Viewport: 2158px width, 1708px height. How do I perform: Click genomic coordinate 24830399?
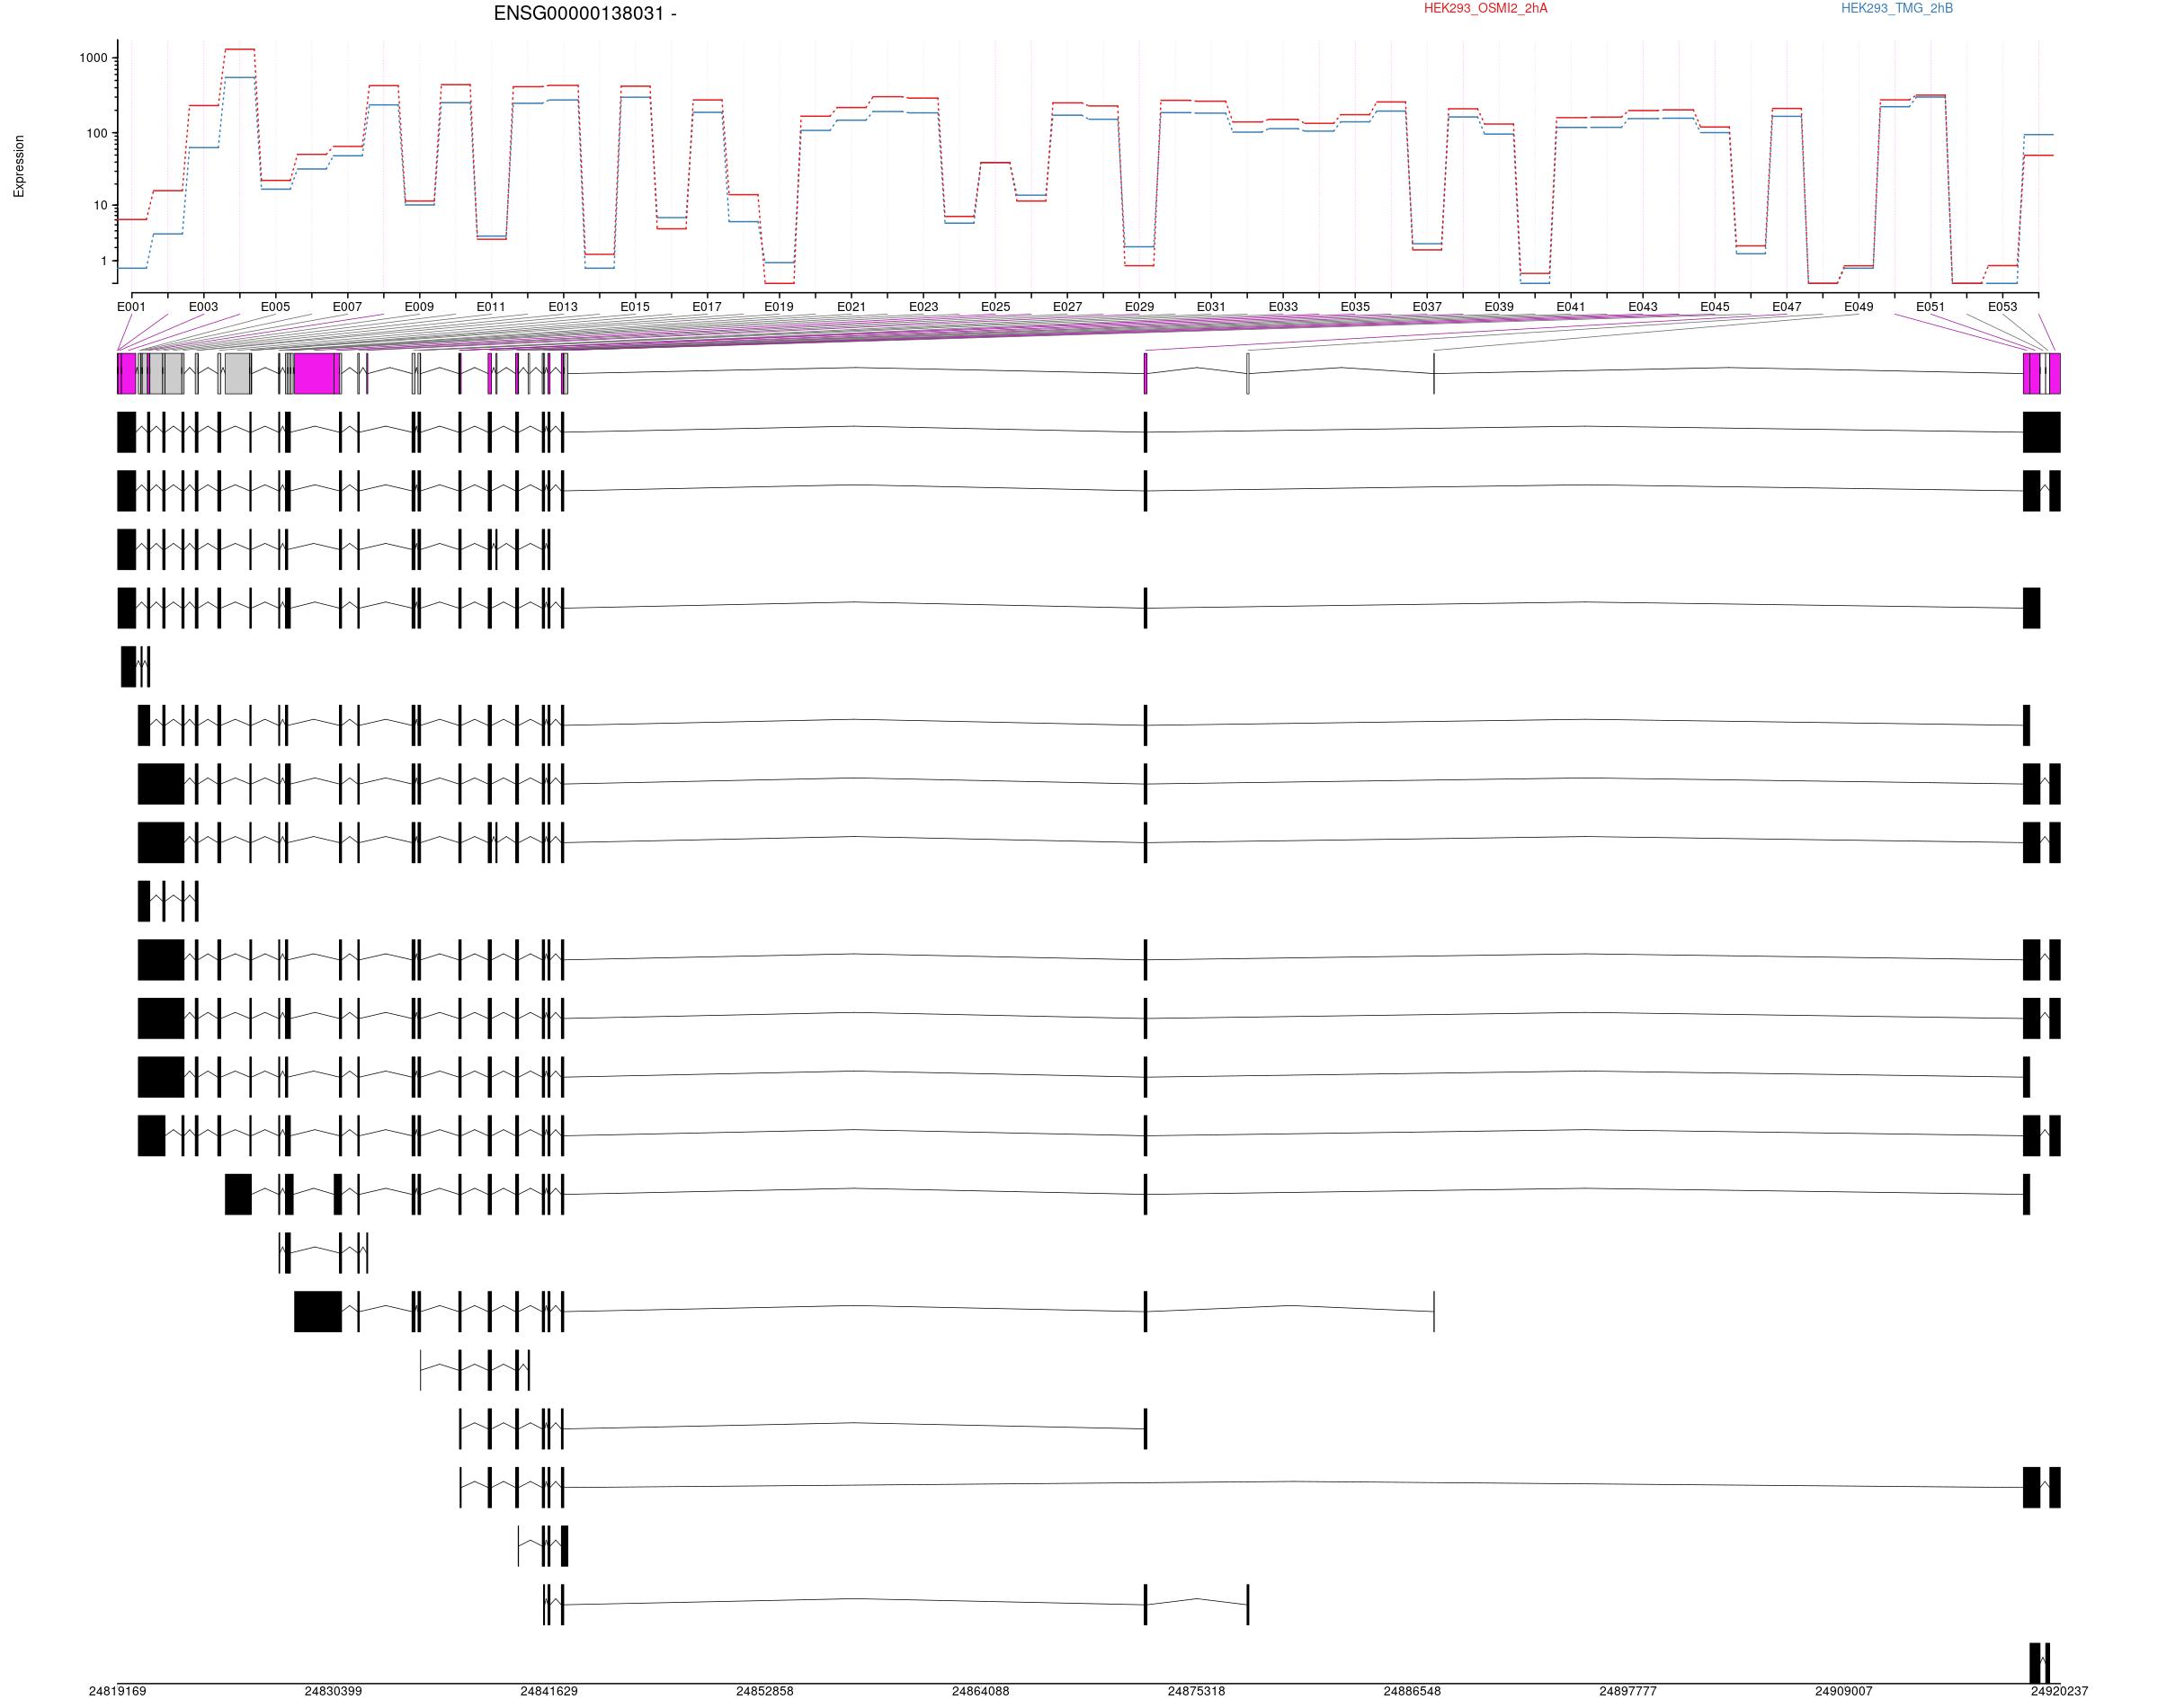(333, 1691)
